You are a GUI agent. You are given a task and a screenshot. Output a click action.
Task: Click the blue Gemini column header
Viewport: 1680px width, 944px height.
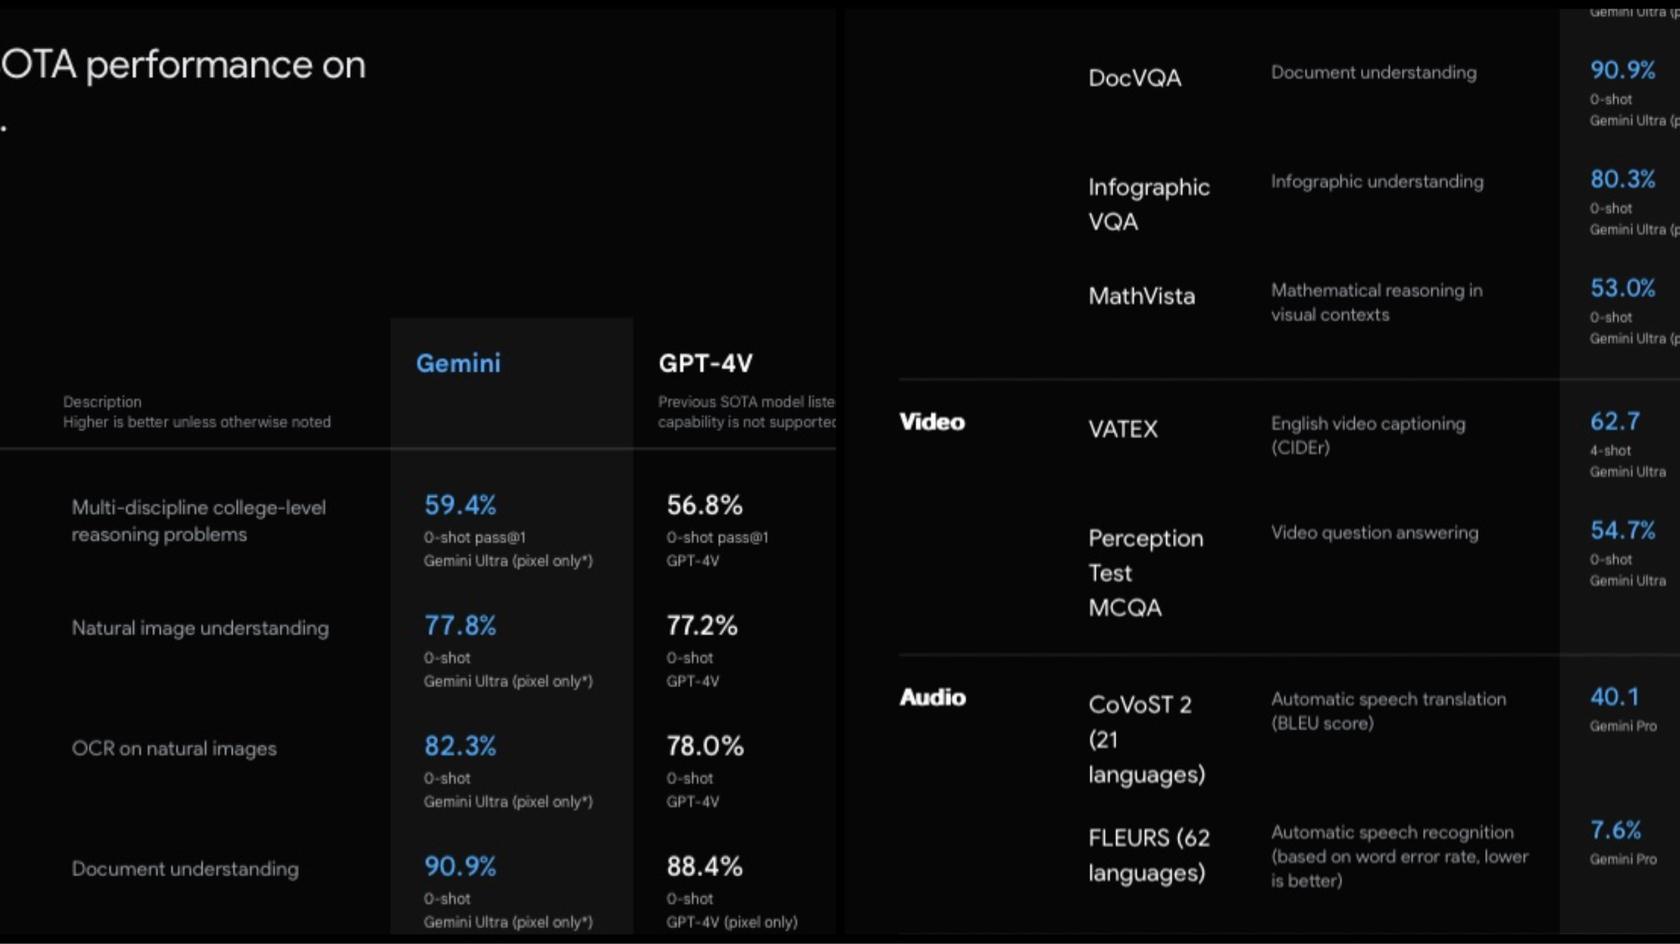pos(458,363)
